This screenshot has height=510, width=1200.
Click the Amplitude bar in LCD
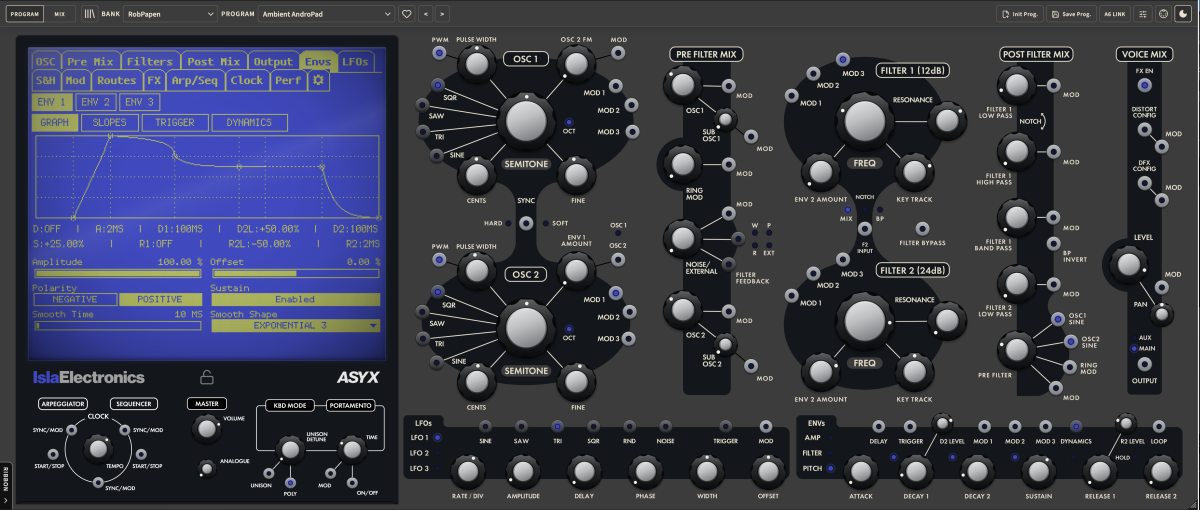pos(118,272)
